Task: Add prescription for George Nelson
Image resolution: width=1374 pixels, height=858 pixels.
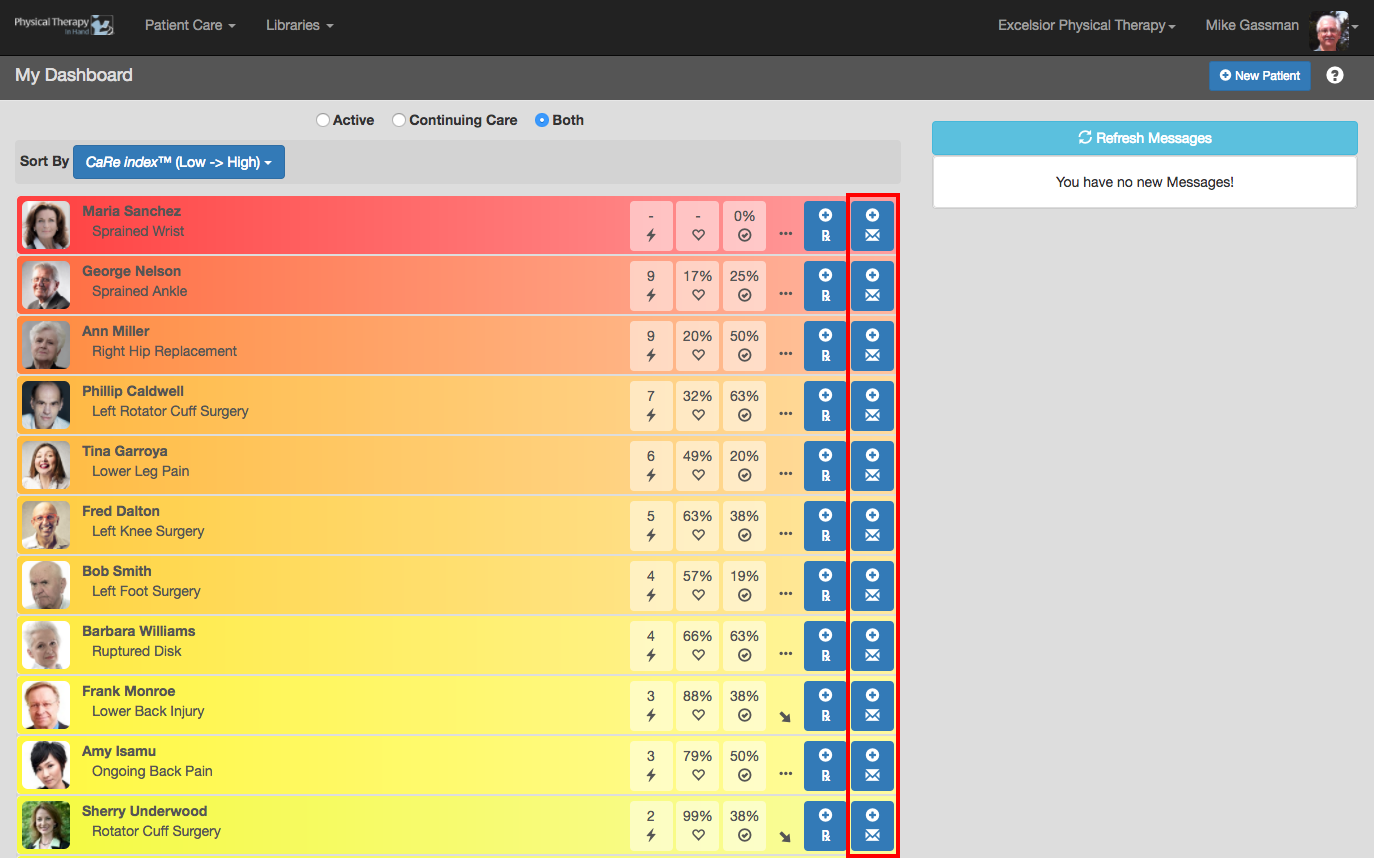Action: 825,285
